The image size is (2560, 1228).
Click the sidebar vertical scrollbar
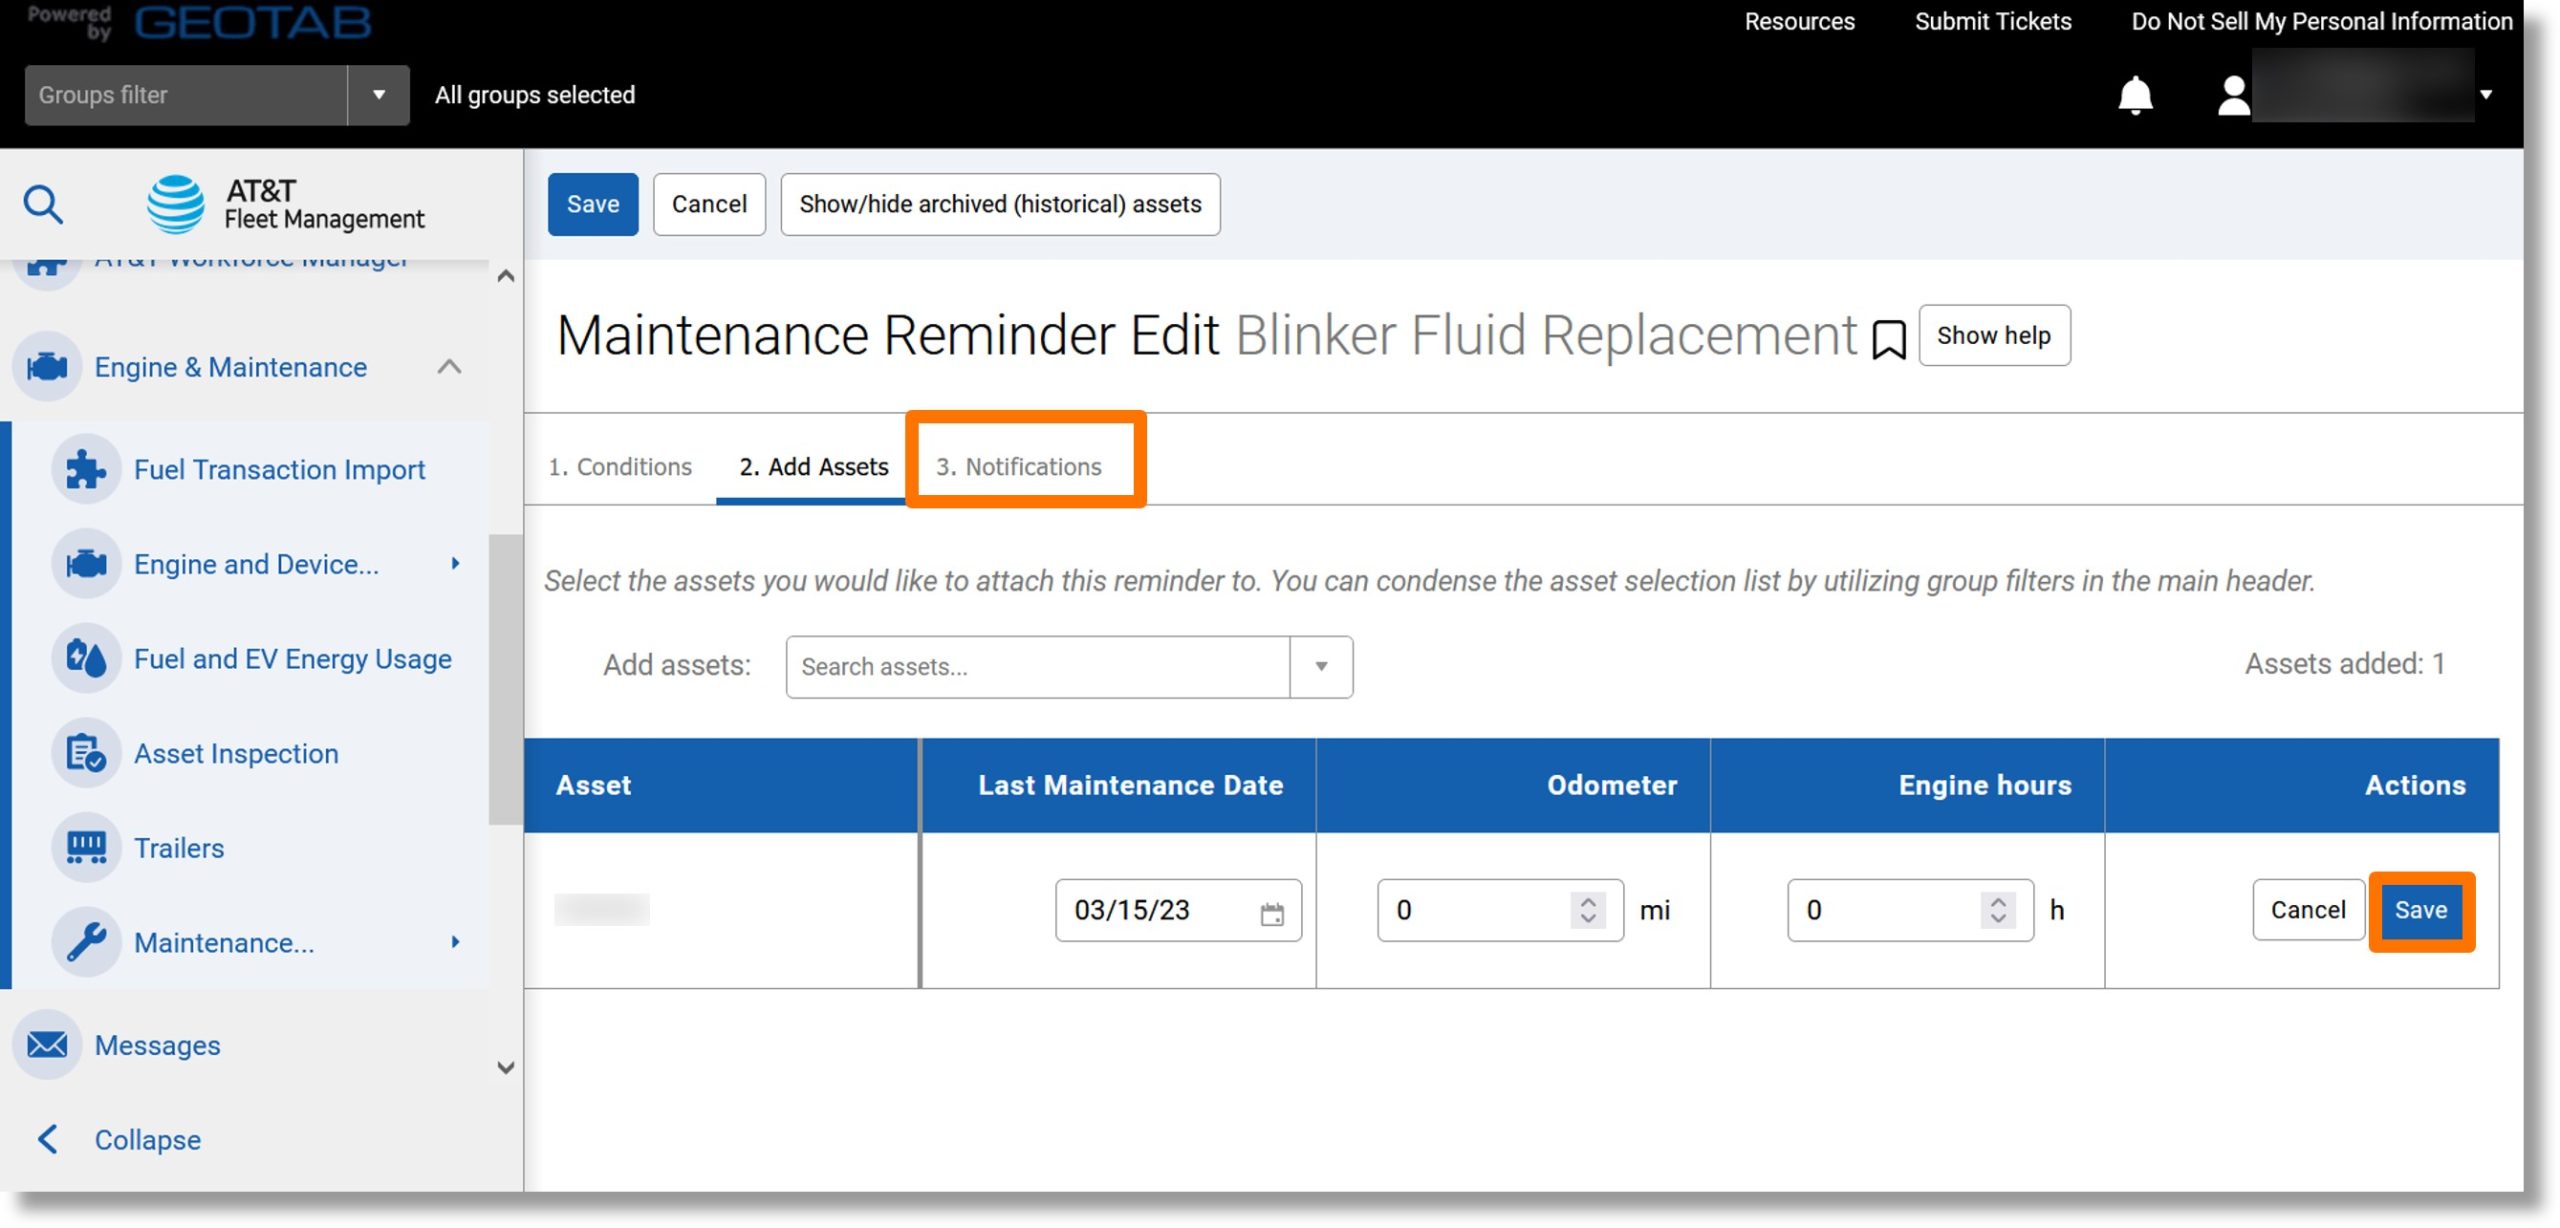click(x=505, y=680)
